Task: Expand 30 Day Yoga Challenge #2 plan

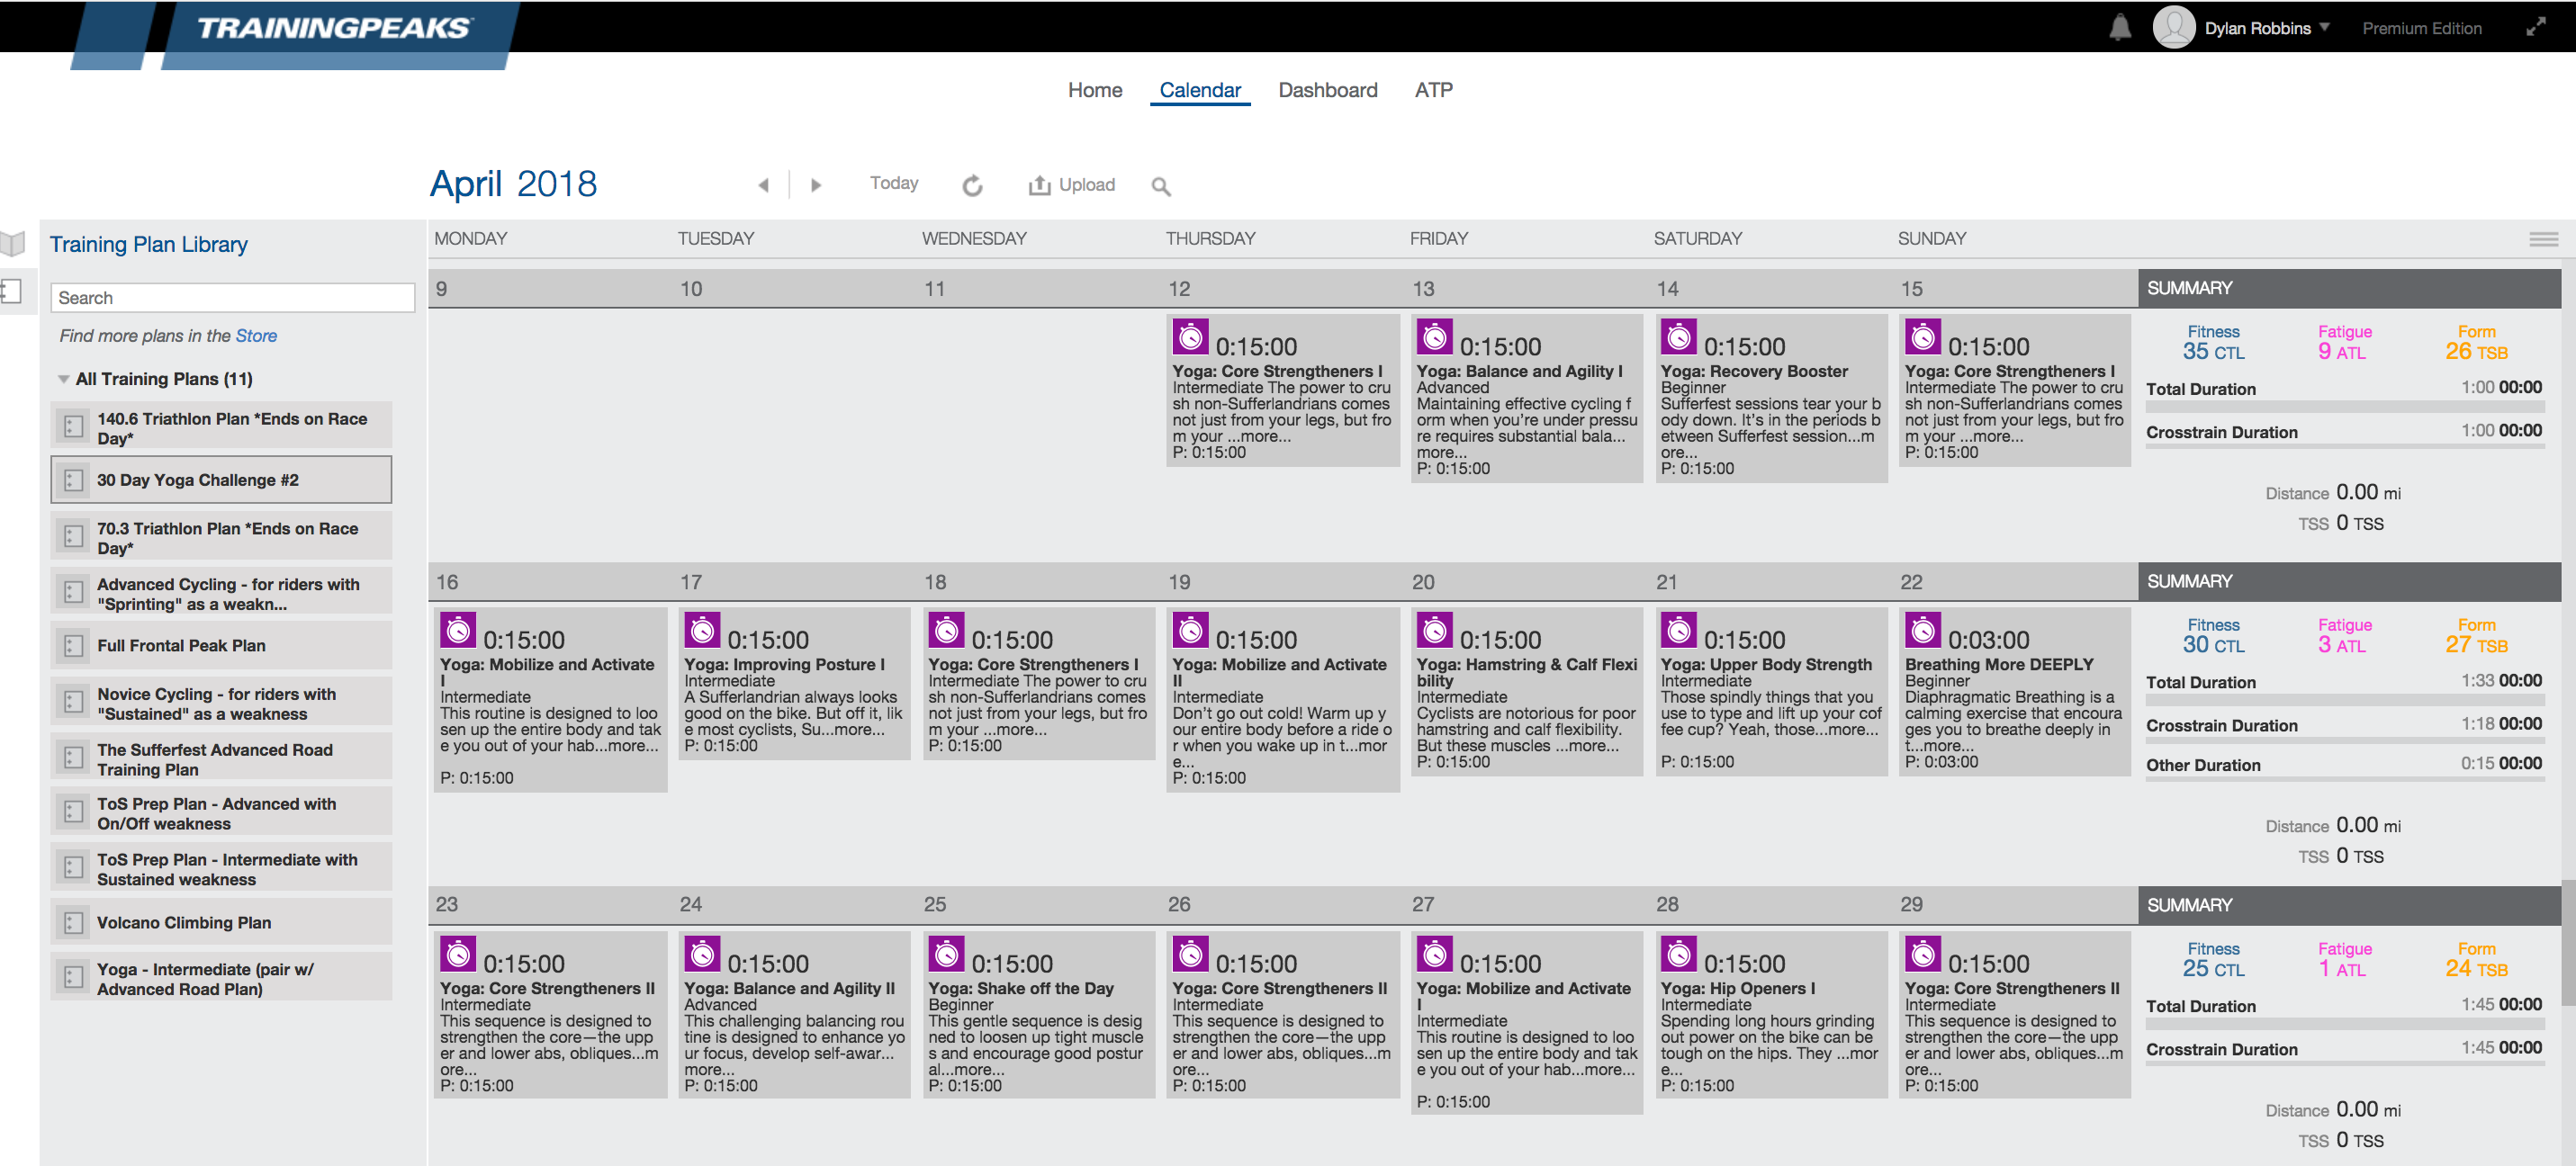Action: (73, 480)
